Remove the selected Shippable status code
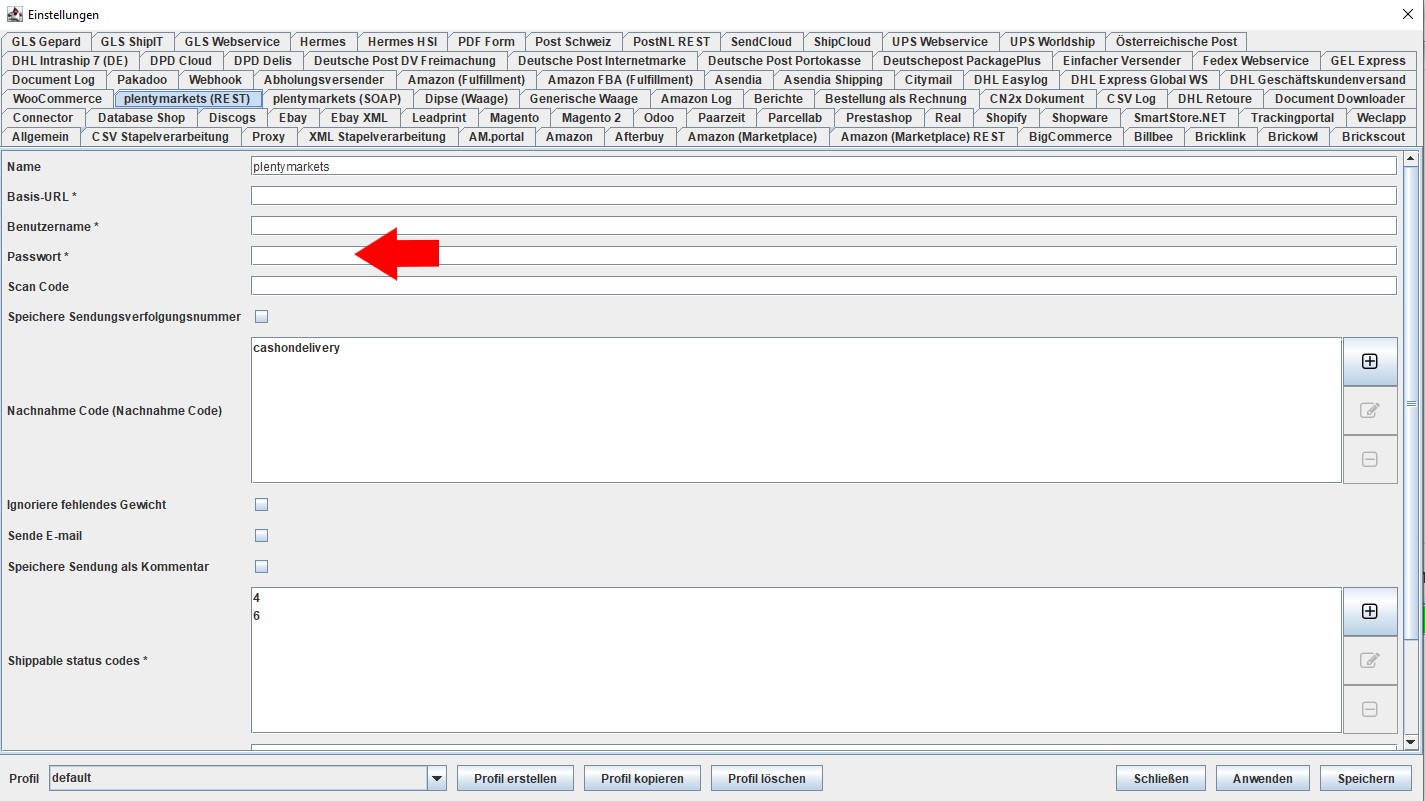Viewport: 1425px width, 801px height. pyautogui.click(x=1369, y=709)
